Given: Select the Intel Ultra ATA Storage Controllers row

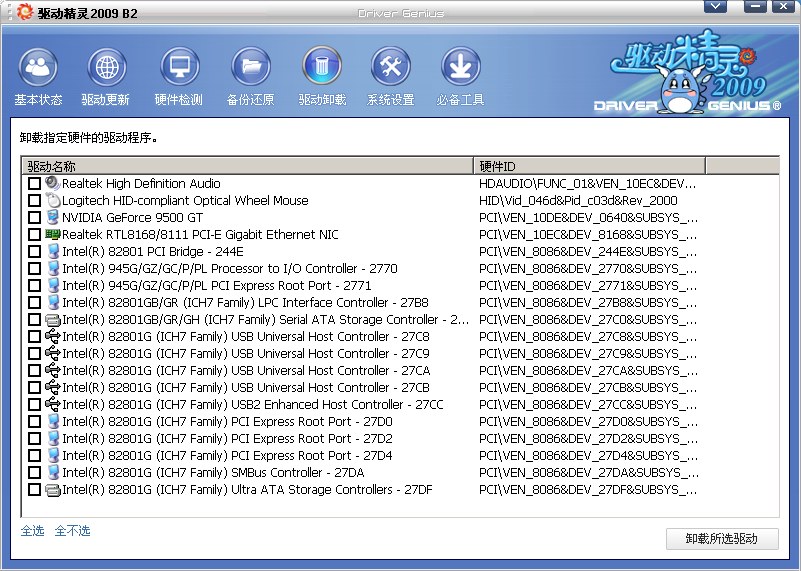Looking at the screenshot, I should coord(247,490).
